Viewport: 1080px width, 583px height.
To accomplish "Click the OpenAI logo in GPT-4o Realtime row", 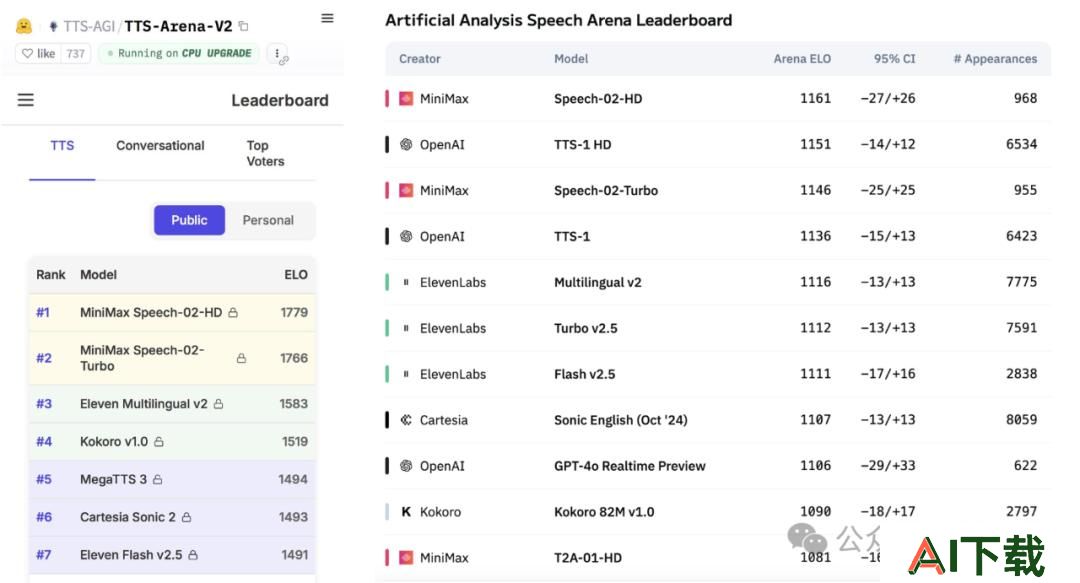I will coord(406,466).
